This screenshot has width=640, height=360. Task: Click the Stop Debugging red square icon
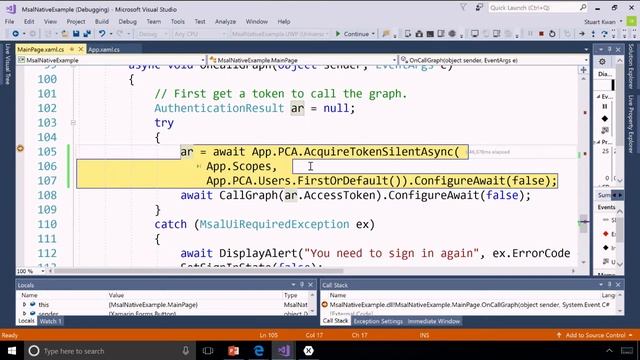[x=541, y=34]
